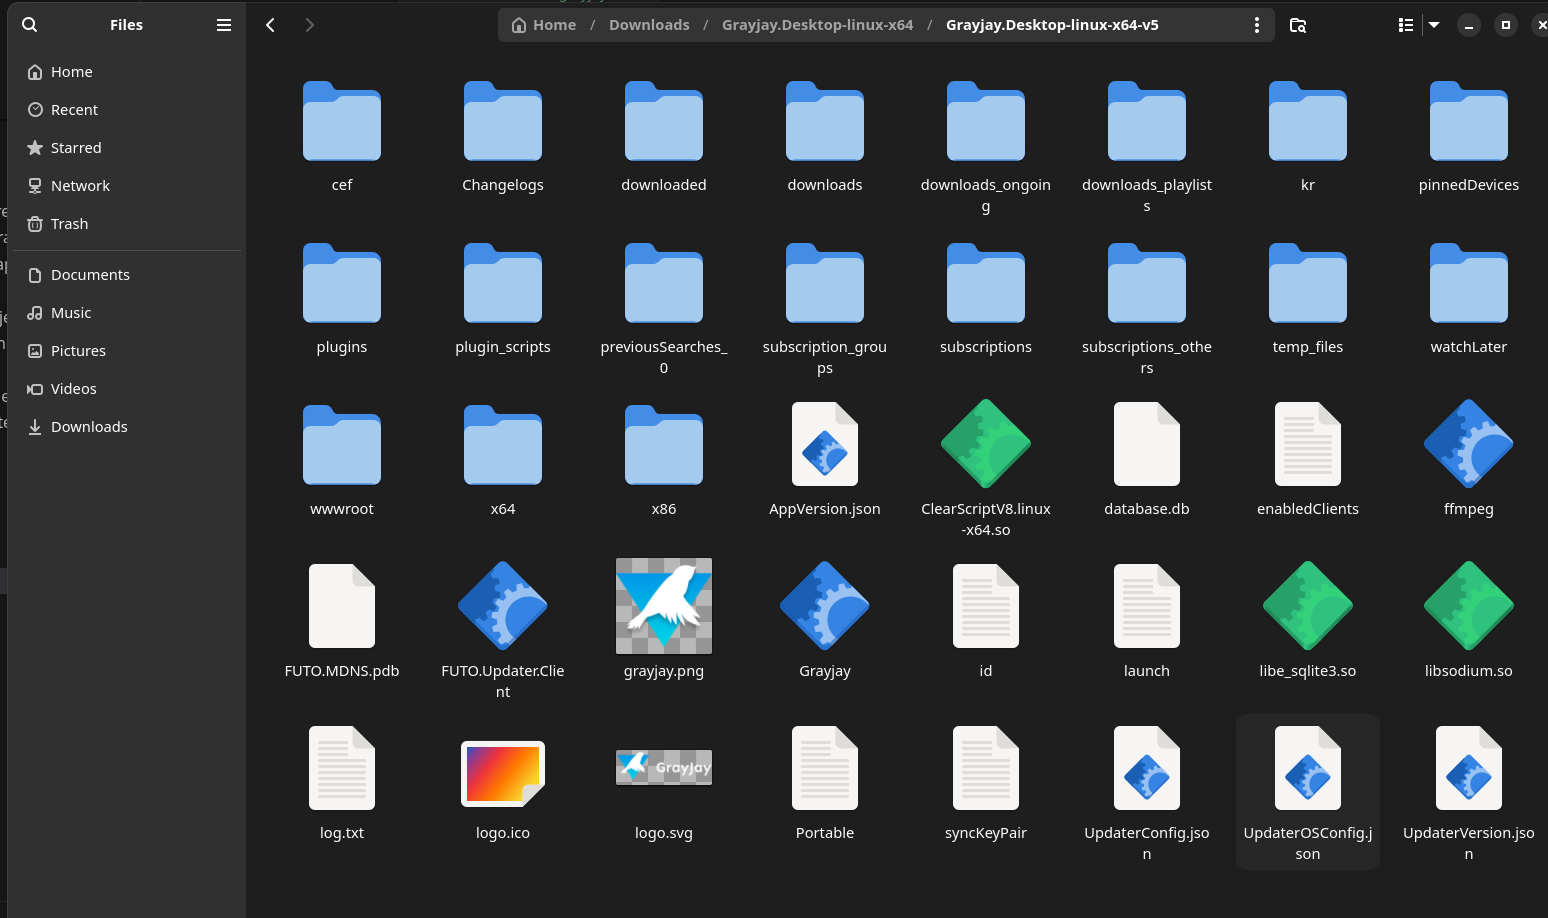Select the x64 folder
The image size is (1548, 918).
click(503, 445)
